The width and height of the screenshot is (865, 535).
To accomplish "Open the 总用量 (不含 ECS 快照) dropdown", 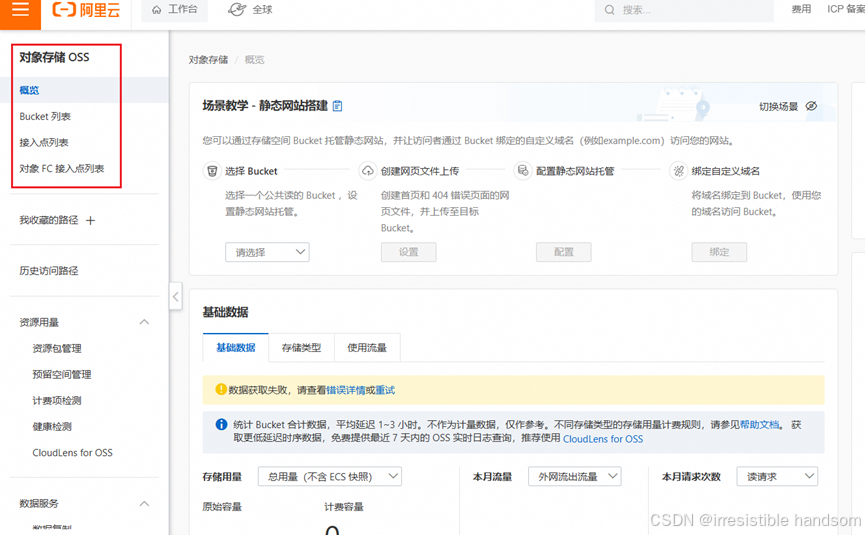I will click(x=330, y=477).
